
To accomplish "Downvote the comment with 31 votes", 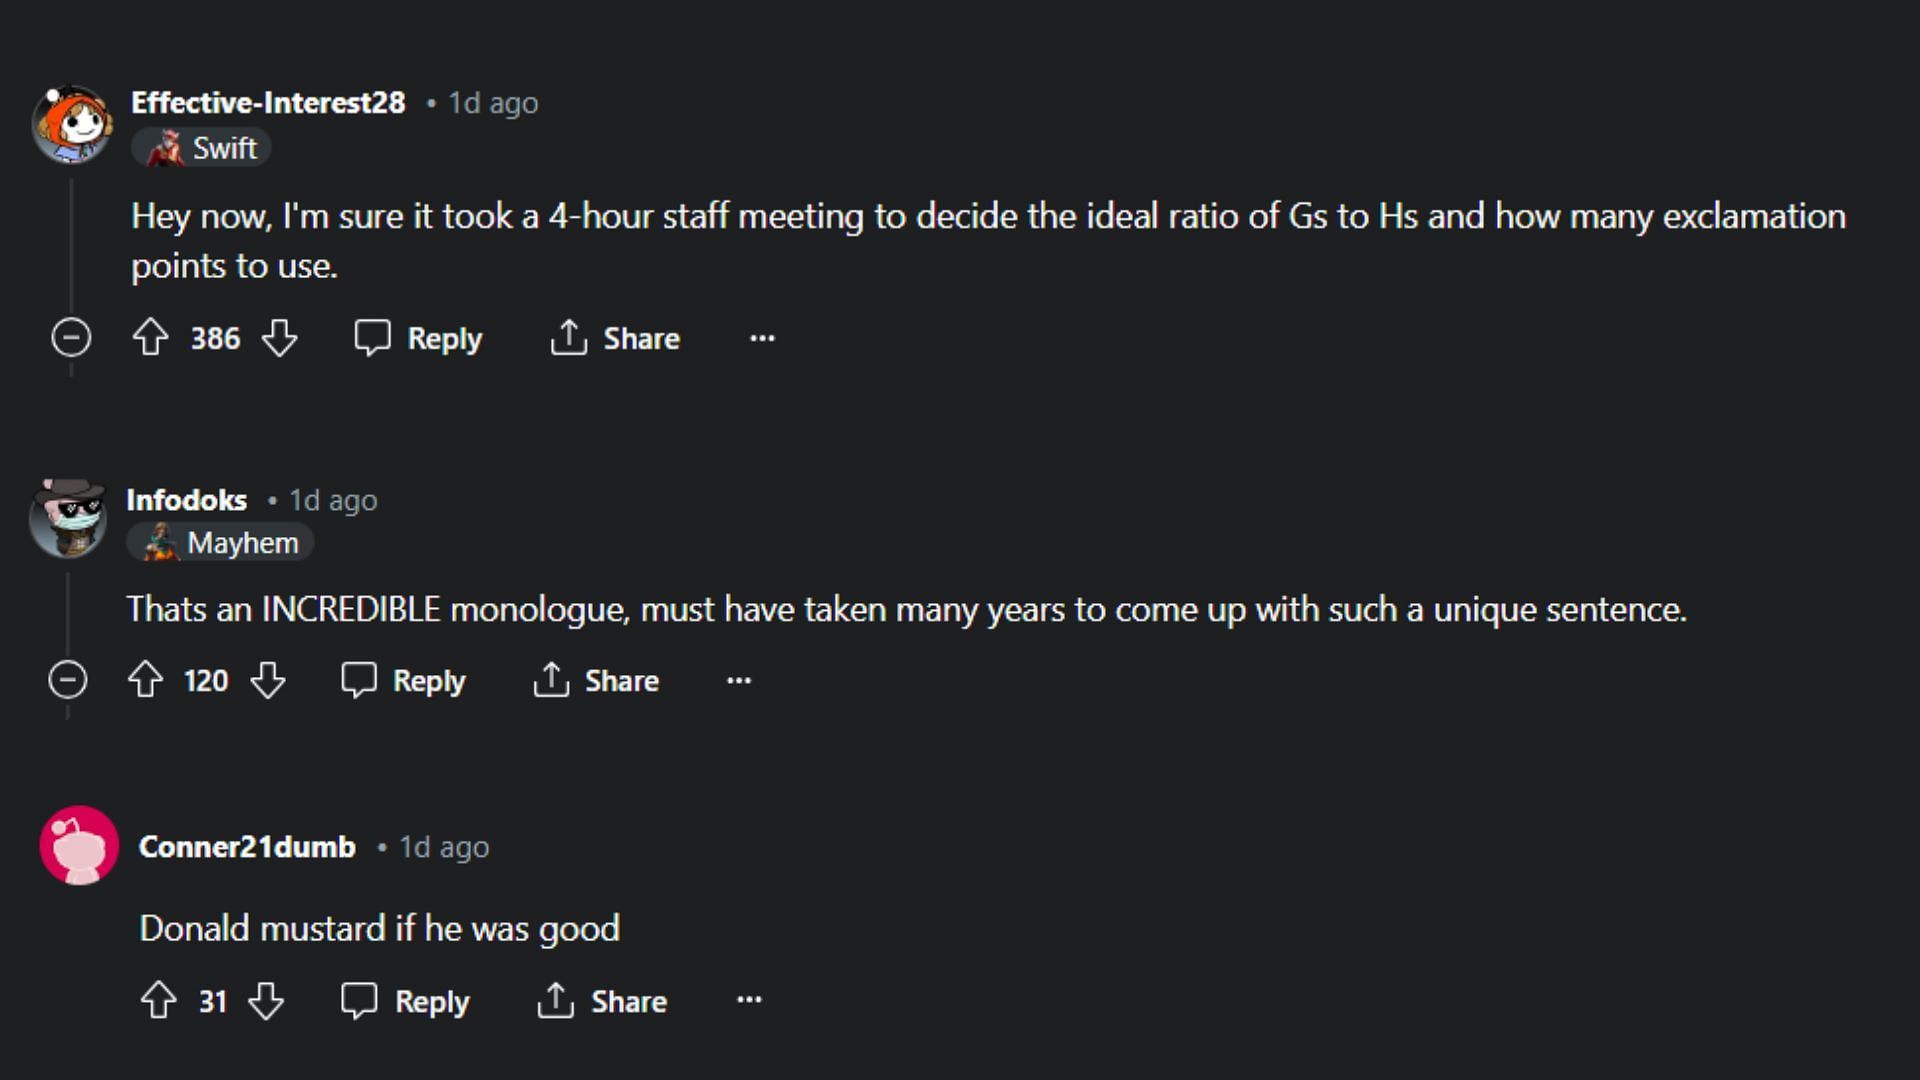I will (266, 1000).
